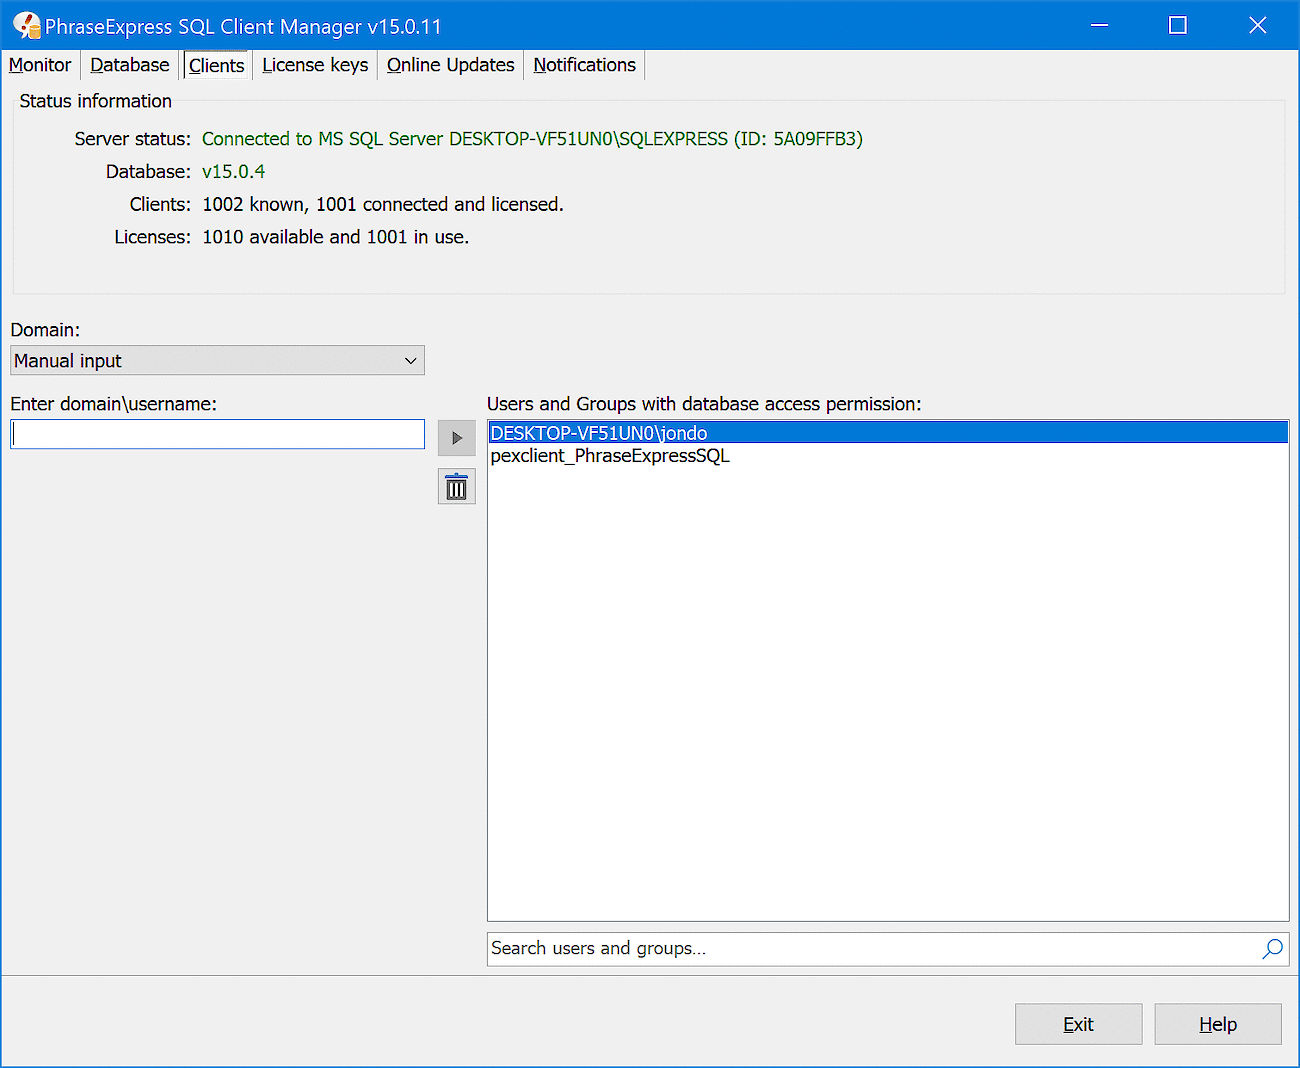
Task: Open the License keys tab
Action: click(315, 65)
